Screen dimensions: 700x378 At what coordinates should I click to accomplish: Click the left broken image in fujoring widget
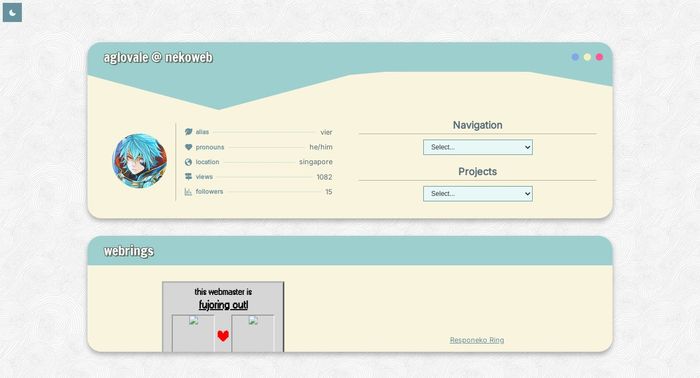(193, 333)
